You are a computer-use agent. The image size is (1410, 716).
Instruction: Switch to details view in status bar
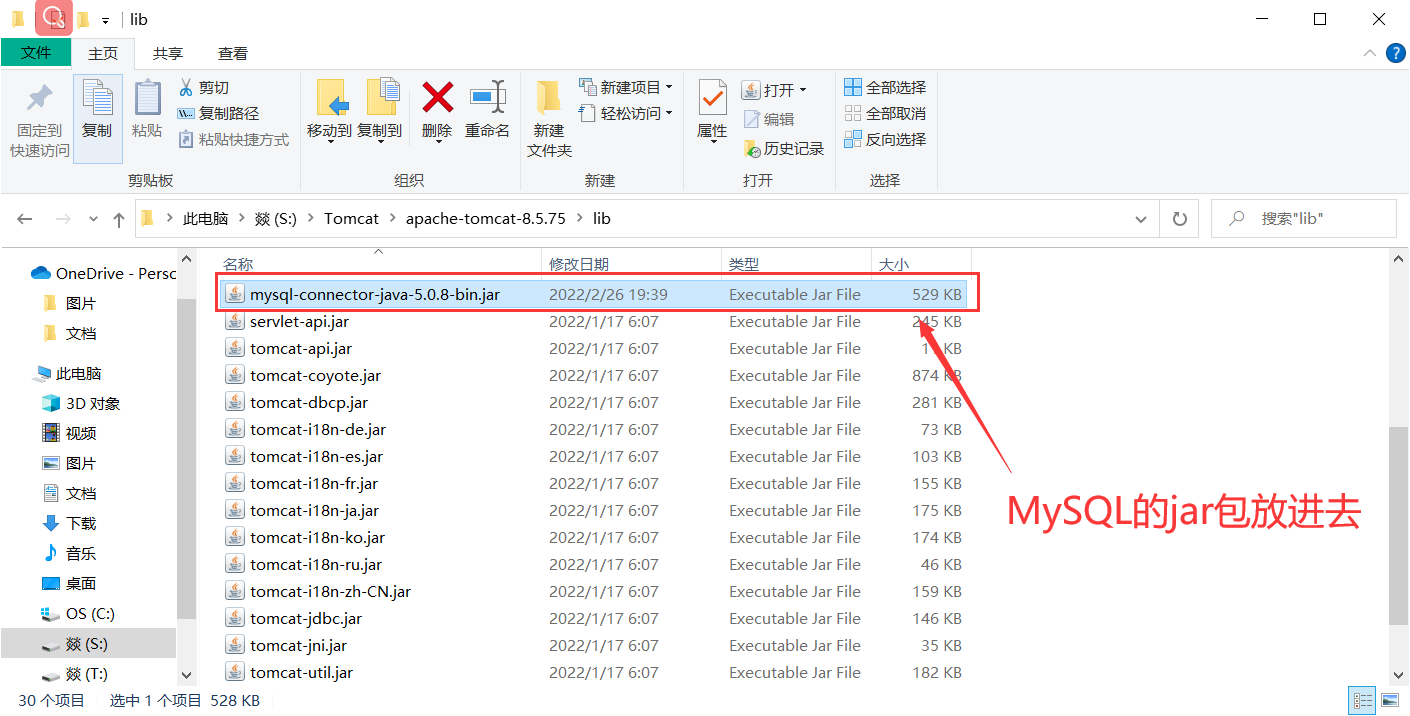coord(1362,700)
